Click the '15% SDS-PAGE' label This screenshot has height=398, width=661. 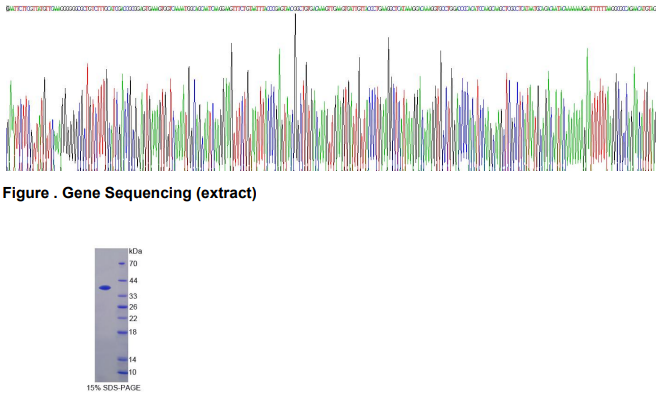coord(113,388)
